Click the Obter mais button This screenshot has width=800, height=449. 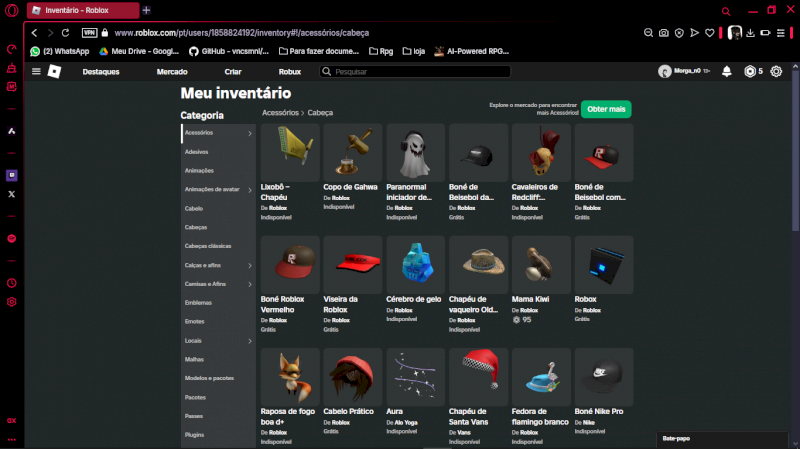pos(606,109)
